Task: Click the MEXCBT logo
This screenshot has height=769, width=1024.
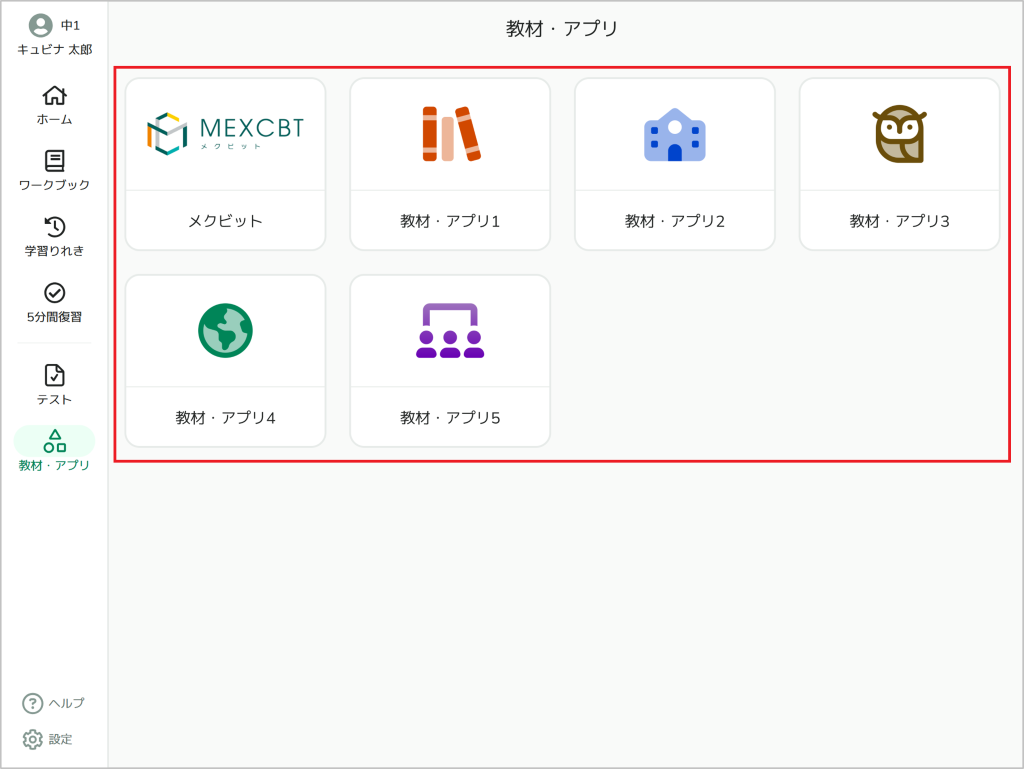Action: [x=225, y=134]
